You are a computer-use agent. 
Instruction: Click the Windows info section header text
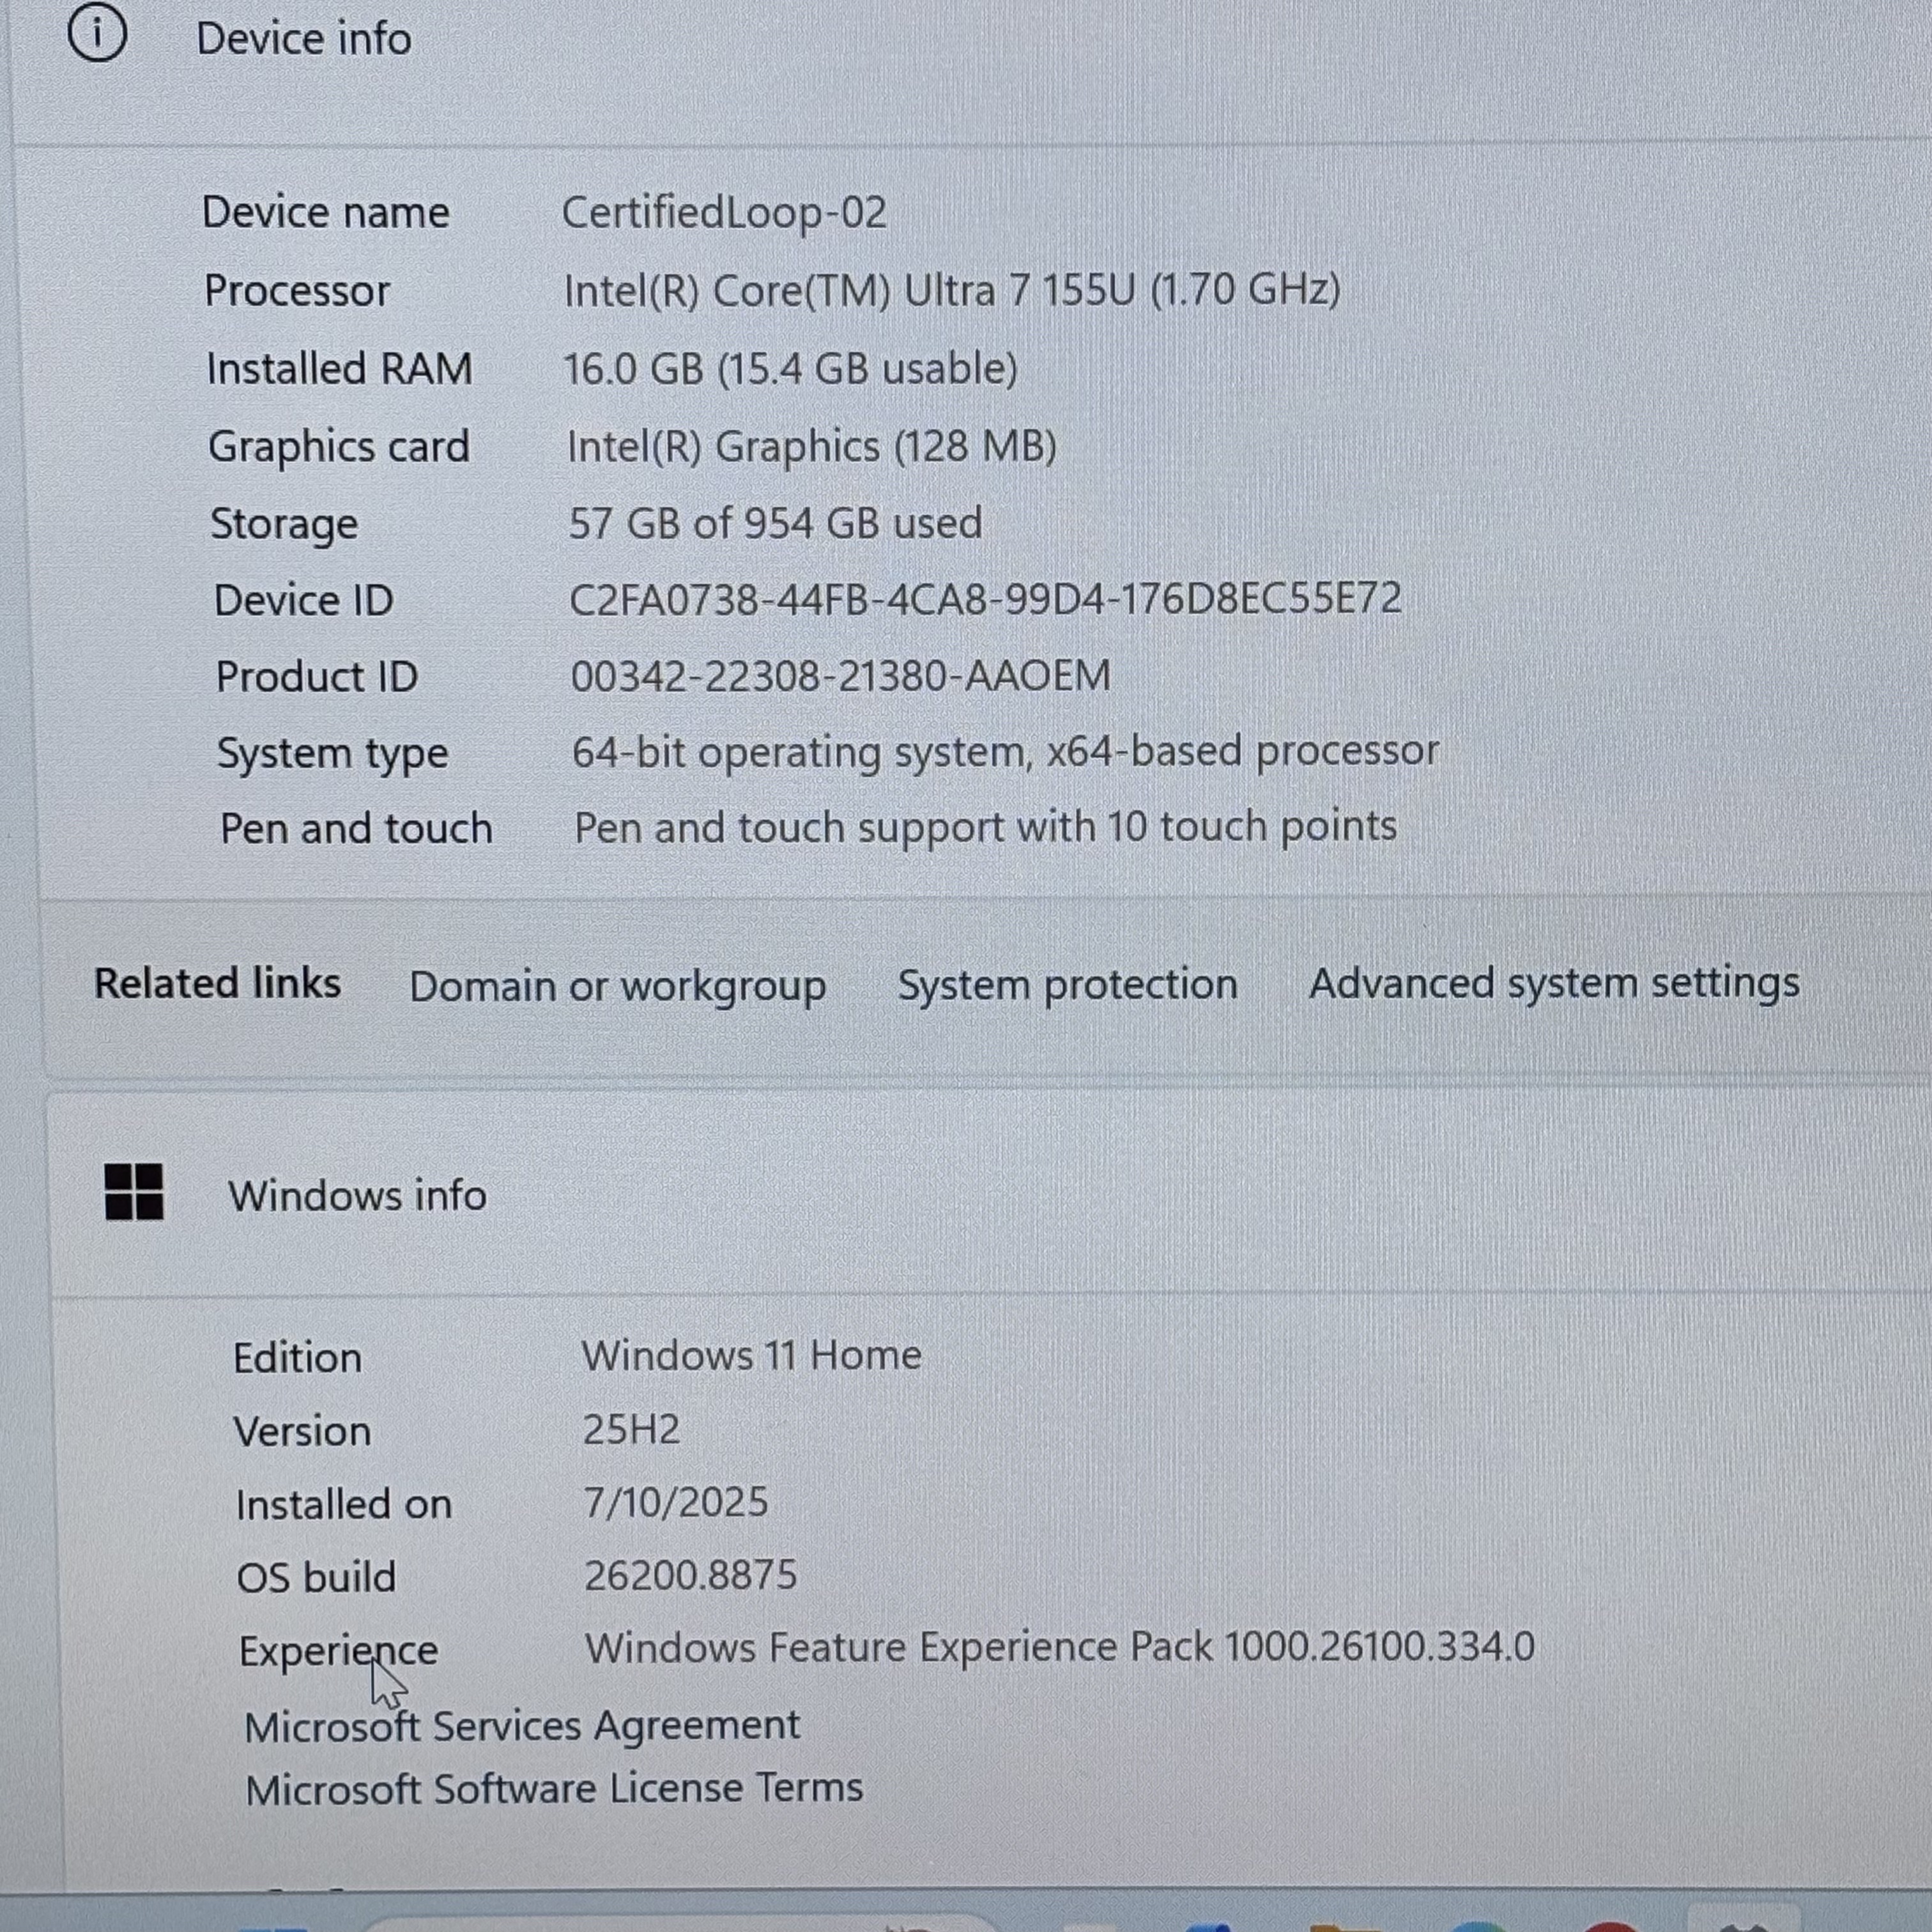pyautogui.click(x=358, y=1195)
